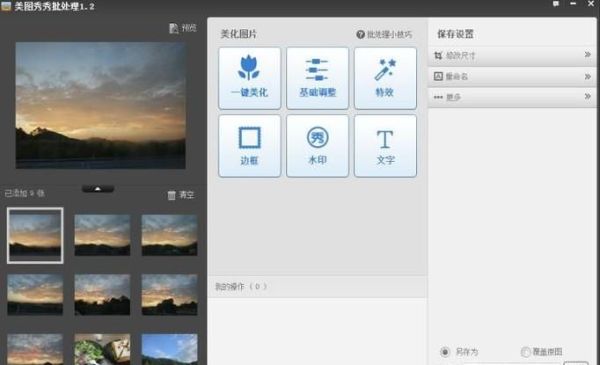
Task: Close the batch processing window
Action: point(591,4)
